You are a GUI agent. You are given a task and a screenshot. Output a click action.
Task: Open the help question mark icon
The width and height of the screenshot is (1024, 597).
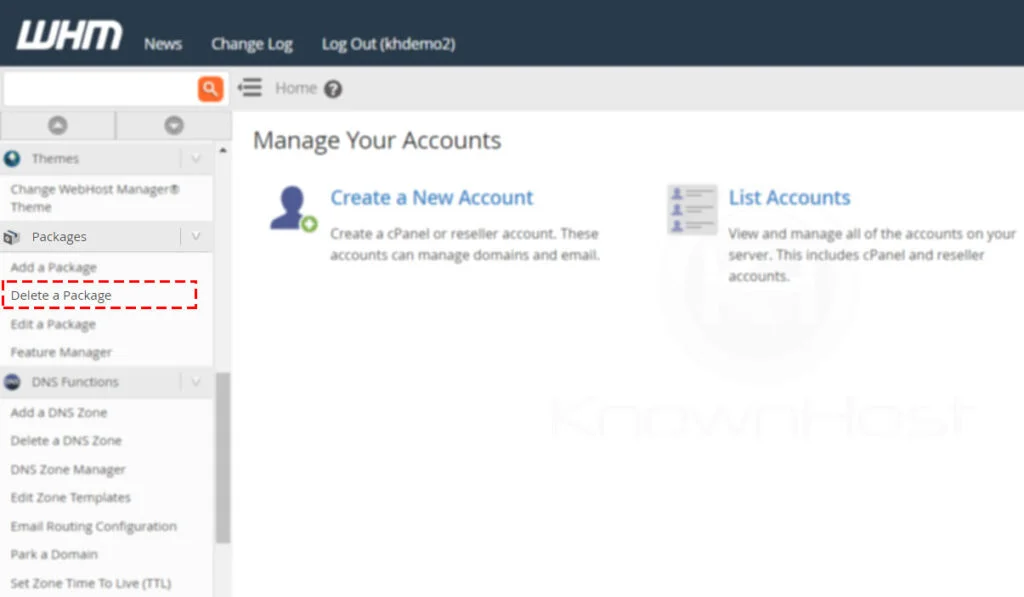tap(333, 89)
